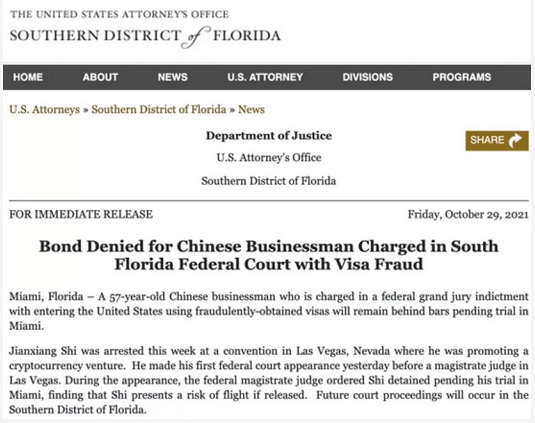Click the Friday, October 29, 2021 date
This screenshot has width=535, height=423.
click(468, 215)
